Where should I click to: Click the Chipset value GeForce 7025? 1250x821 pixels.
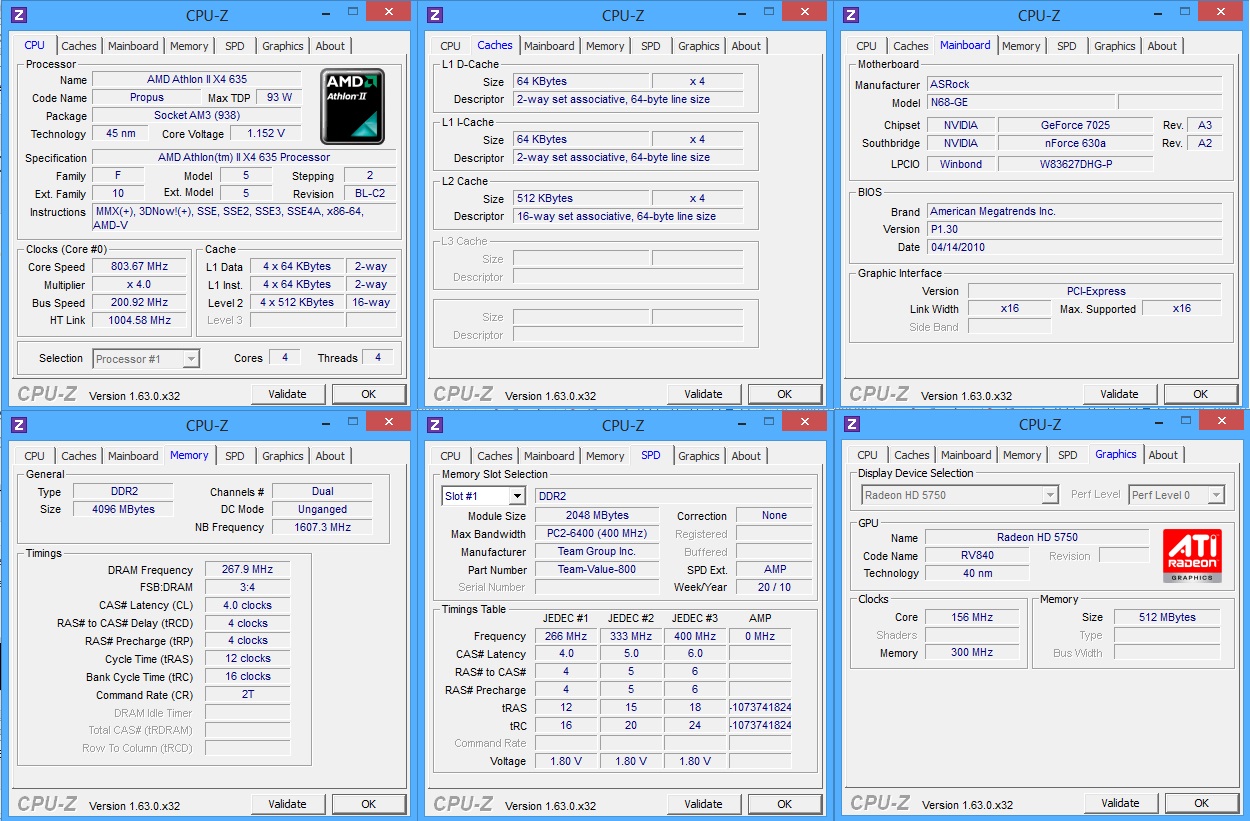(1076, 126)
